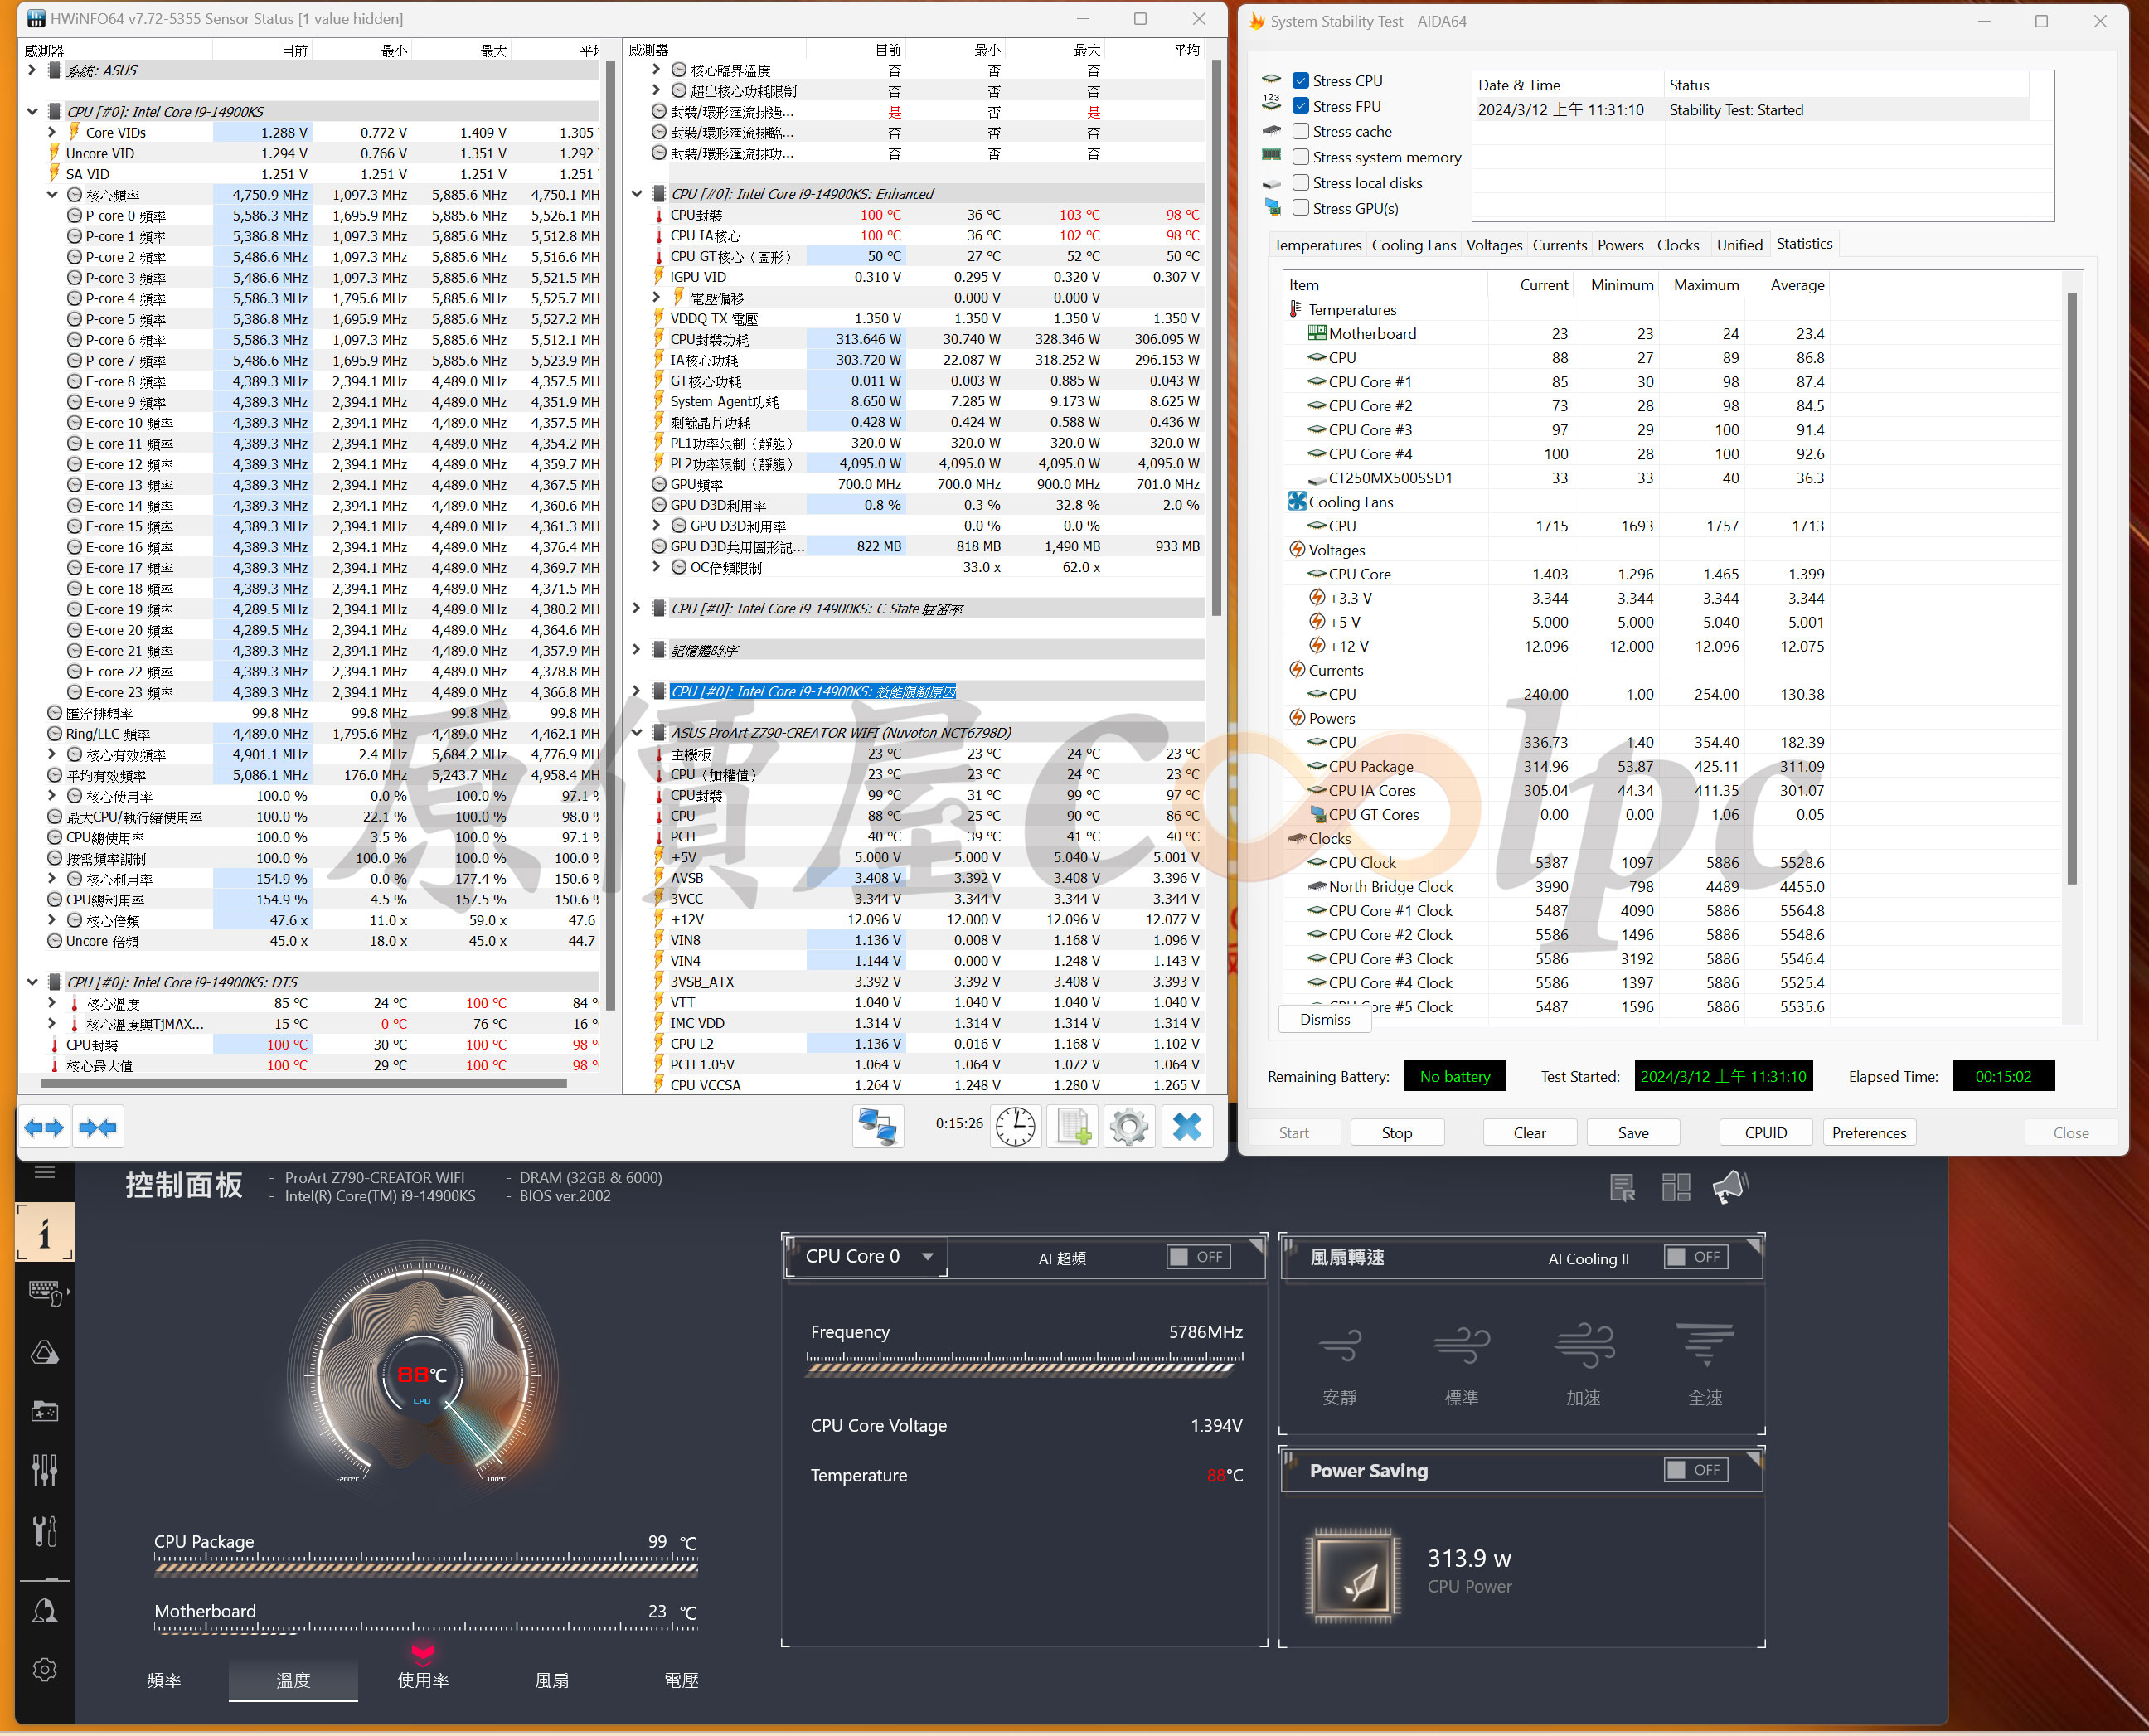Click the blue X close sensors icon

[1187, 1127]
